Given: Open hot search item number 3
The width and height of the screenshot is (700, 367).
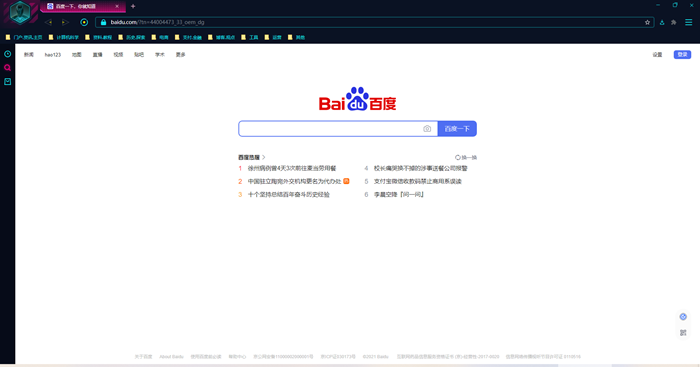Looking at the screenshot, I should [x=288, y=195].
